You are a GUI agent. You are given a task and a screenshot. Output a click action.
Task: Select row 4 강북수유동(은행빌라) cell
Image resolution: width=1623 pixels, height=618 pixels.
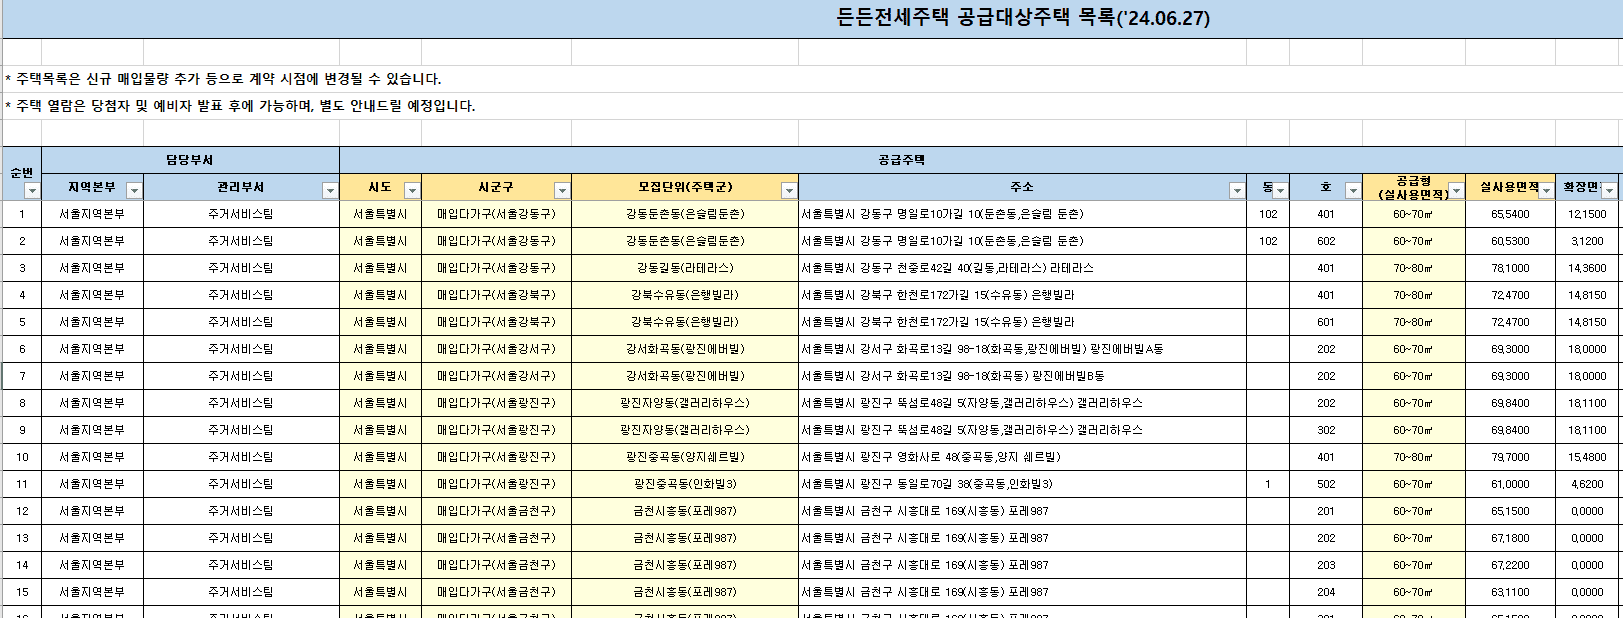(x=685, y=295)
